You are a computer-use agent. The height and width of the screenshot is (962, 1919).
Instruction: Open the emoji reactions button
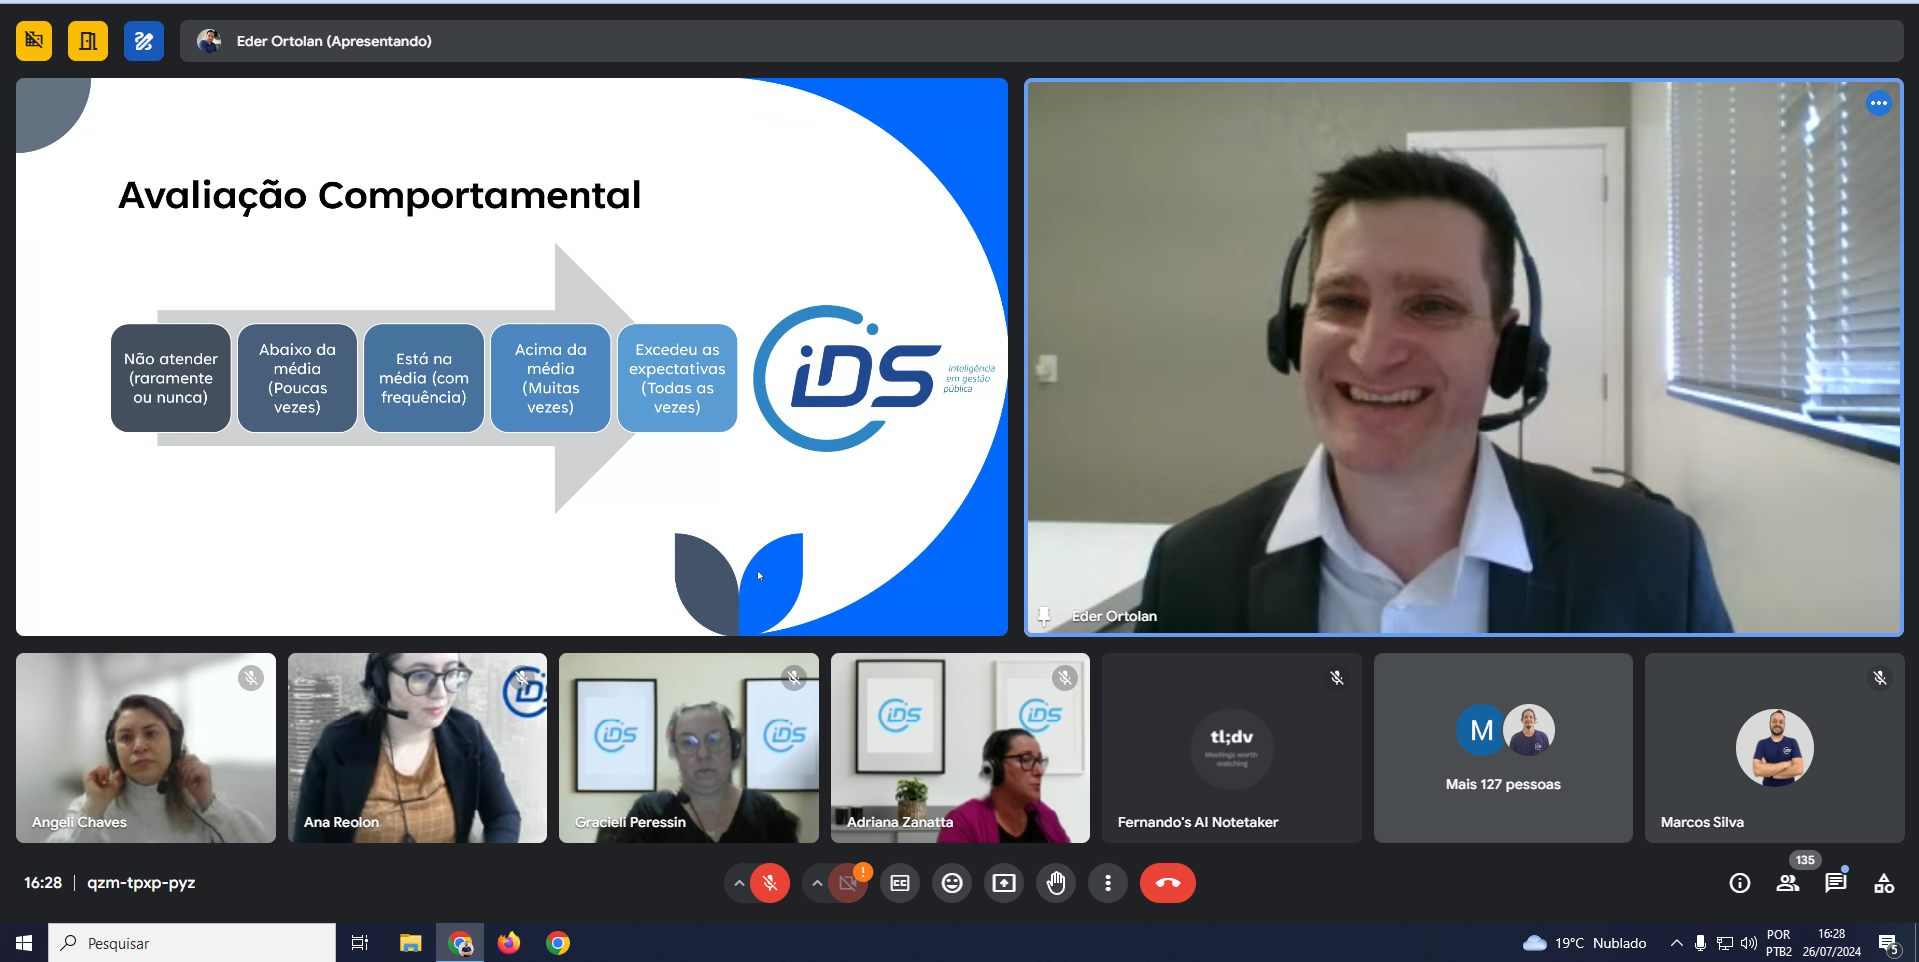coord(952,883)
